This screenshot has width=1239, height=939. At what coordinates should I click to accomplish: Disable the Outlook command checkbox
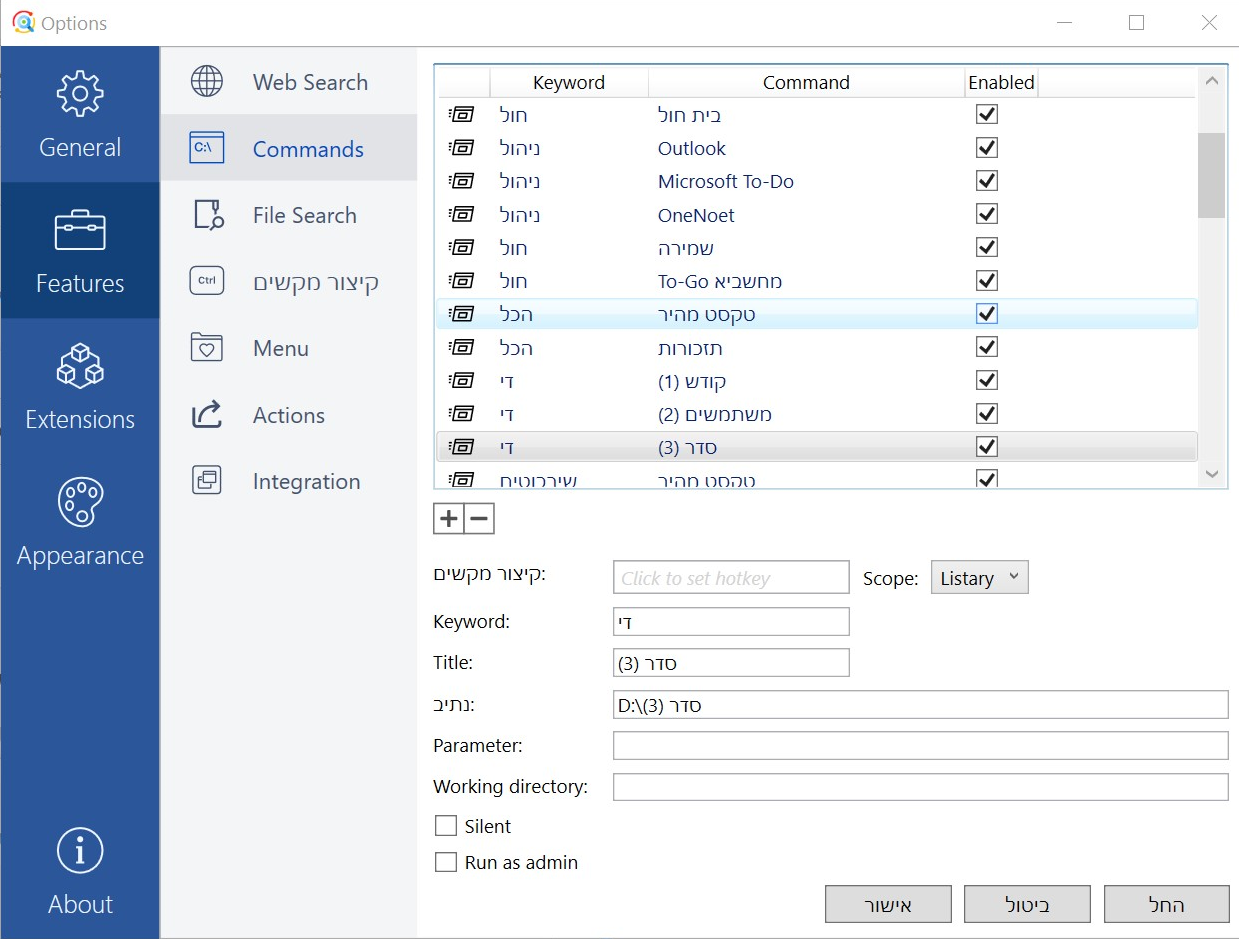pos(987,148)
